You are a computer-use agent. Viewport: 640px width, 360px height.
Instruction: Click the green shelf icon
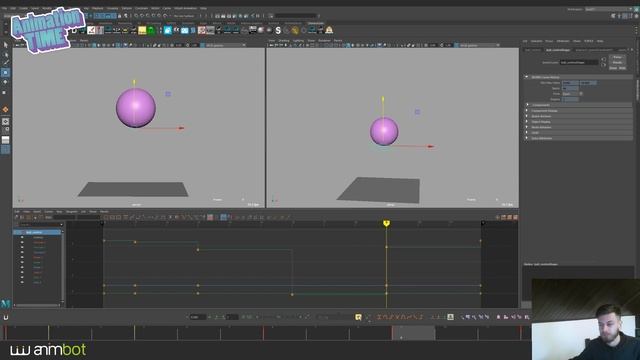coord(151,30)
